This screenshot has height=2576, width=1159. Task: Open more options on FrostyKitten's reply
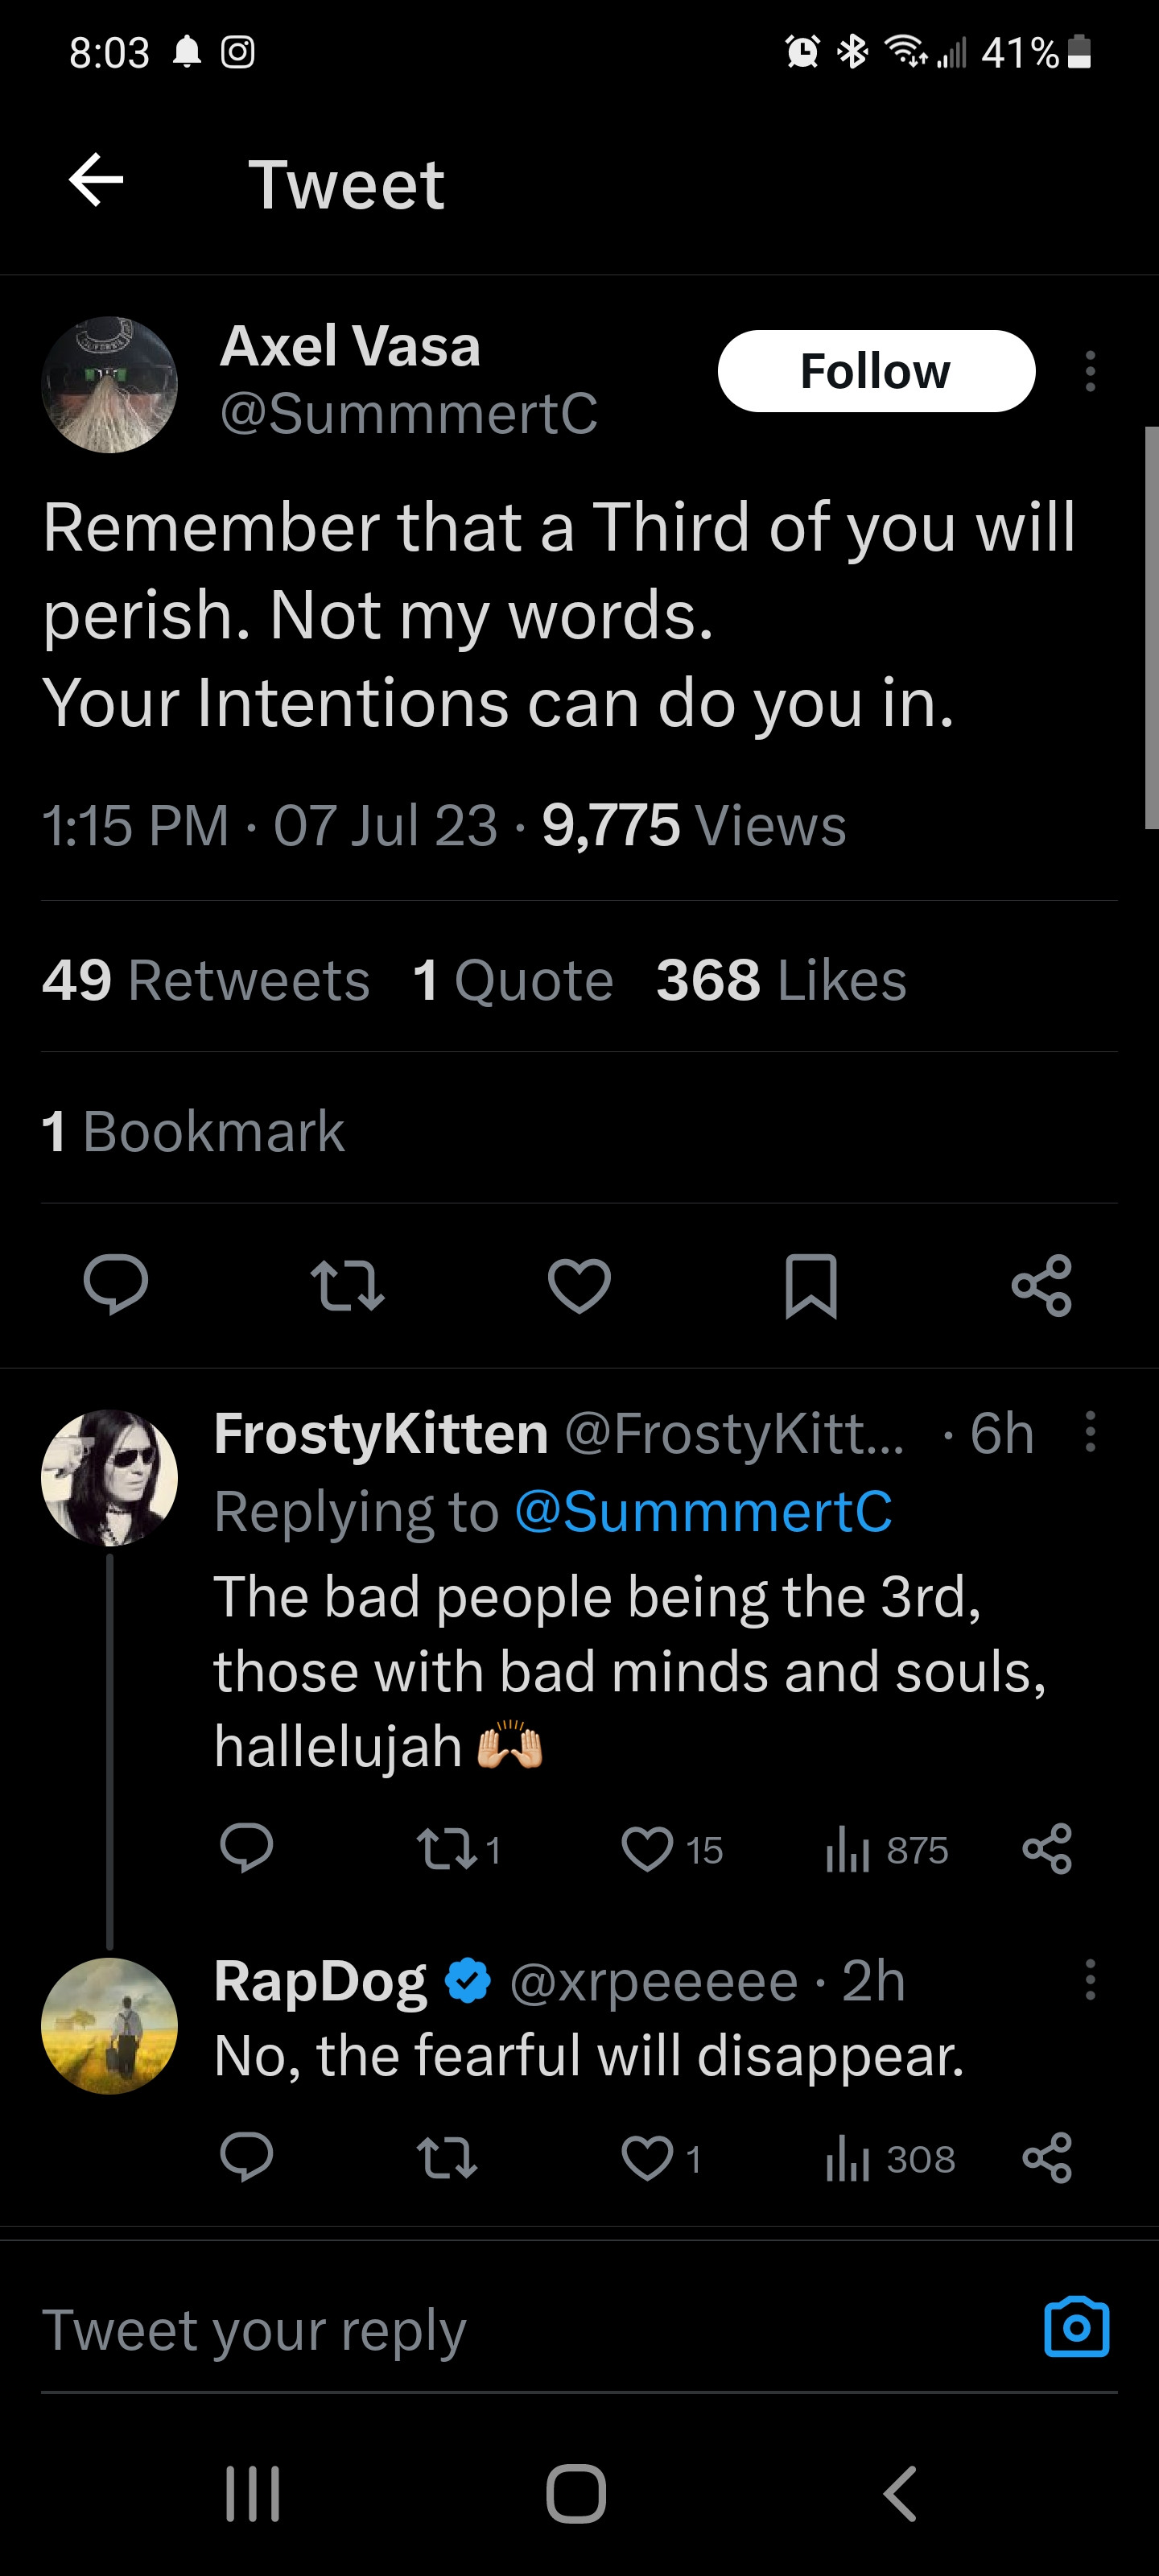(x=1090, y=1432)
